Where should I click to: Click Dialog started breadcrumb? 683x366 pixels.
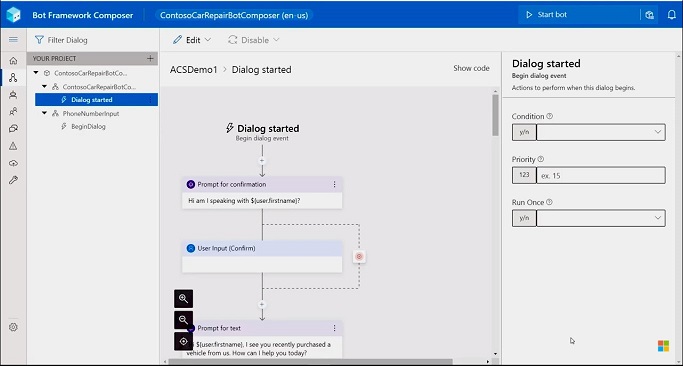[x=261, y=70]
